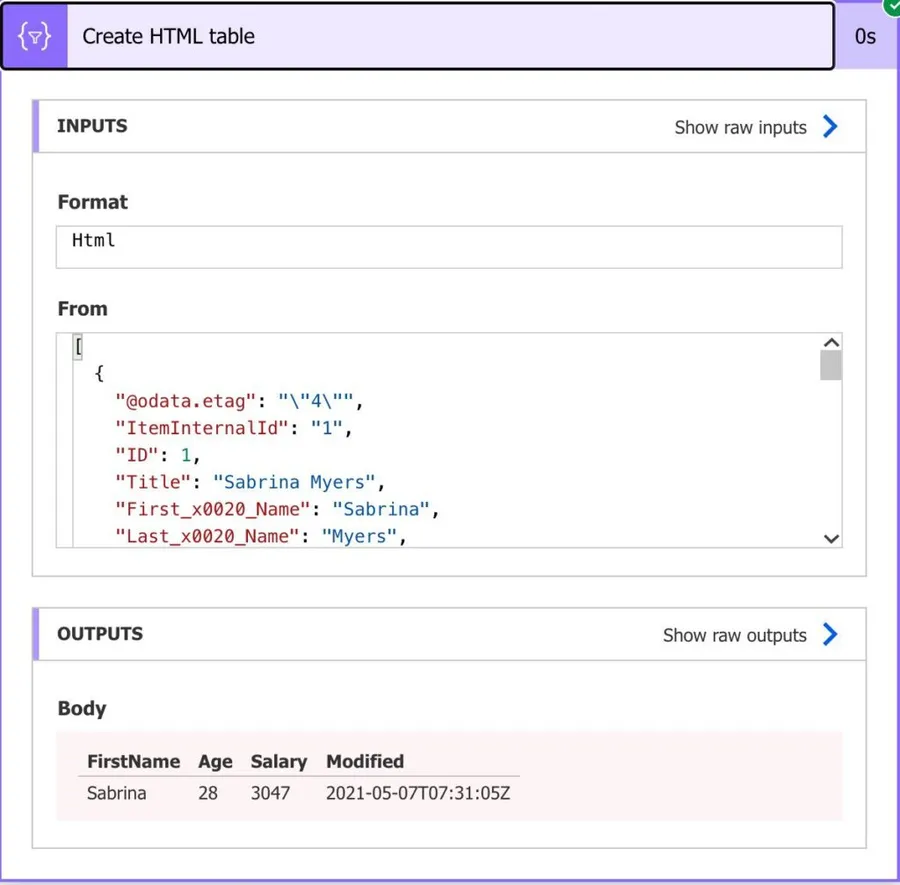Select the FirstName column header in Body table
The image size is (900, 885).
133,762
